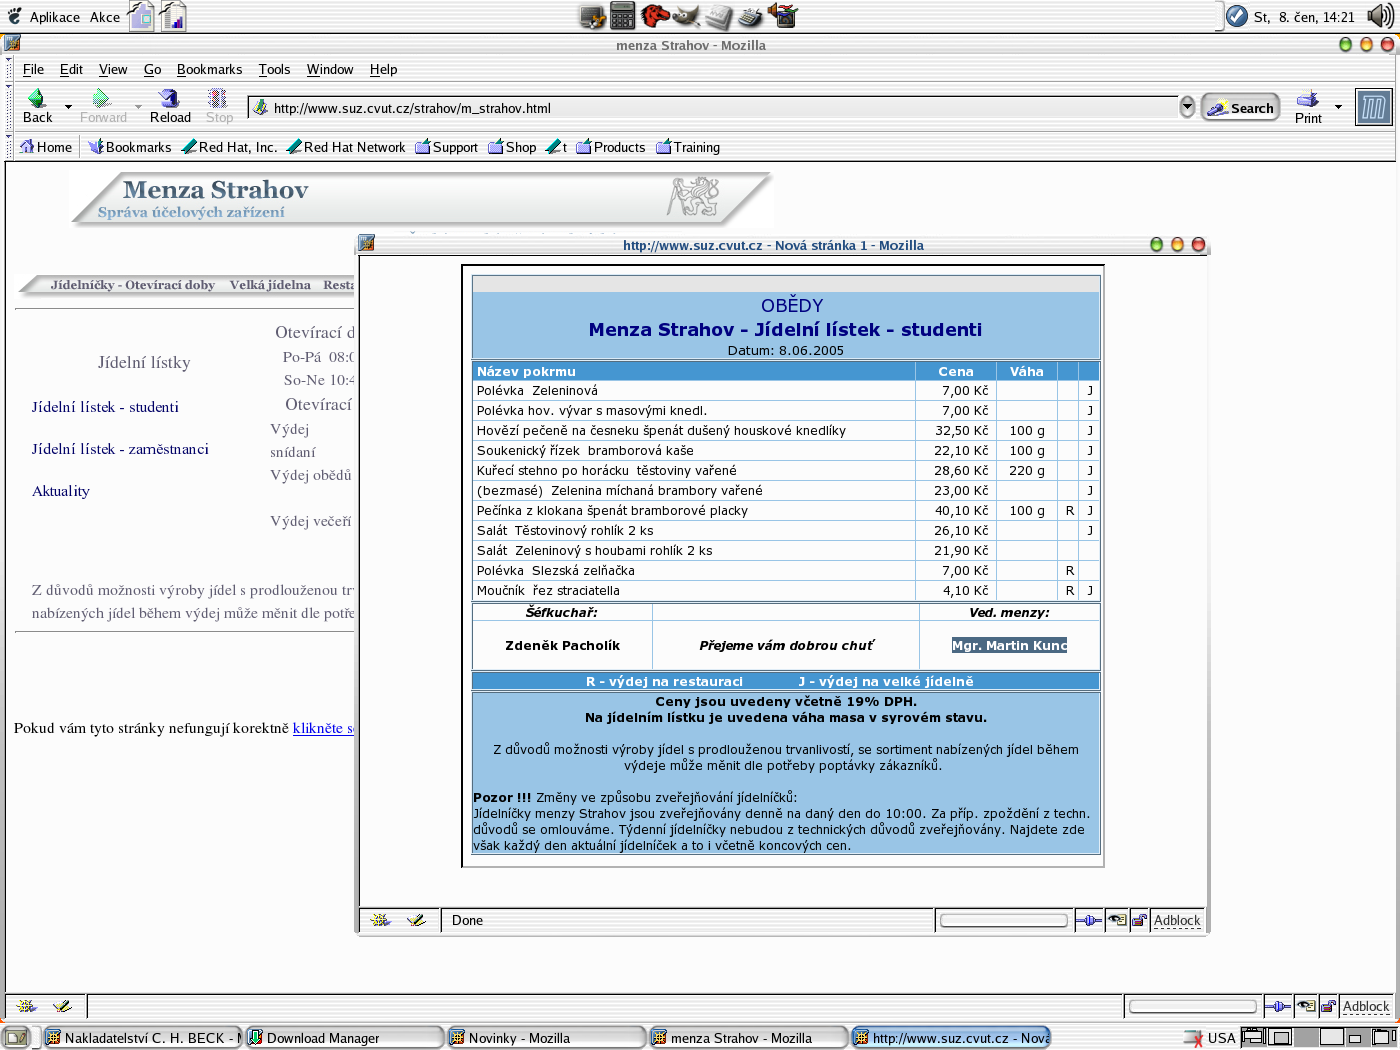
Task: Click the Back navigation arrow icon
Action: [x=37, y=98]
